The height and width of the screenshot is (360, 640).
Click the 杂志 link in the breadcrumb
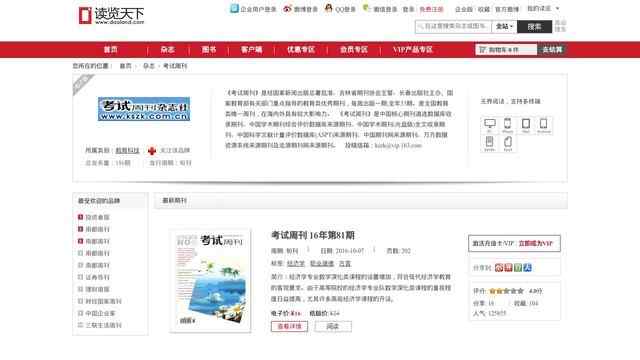click(149, 66)
